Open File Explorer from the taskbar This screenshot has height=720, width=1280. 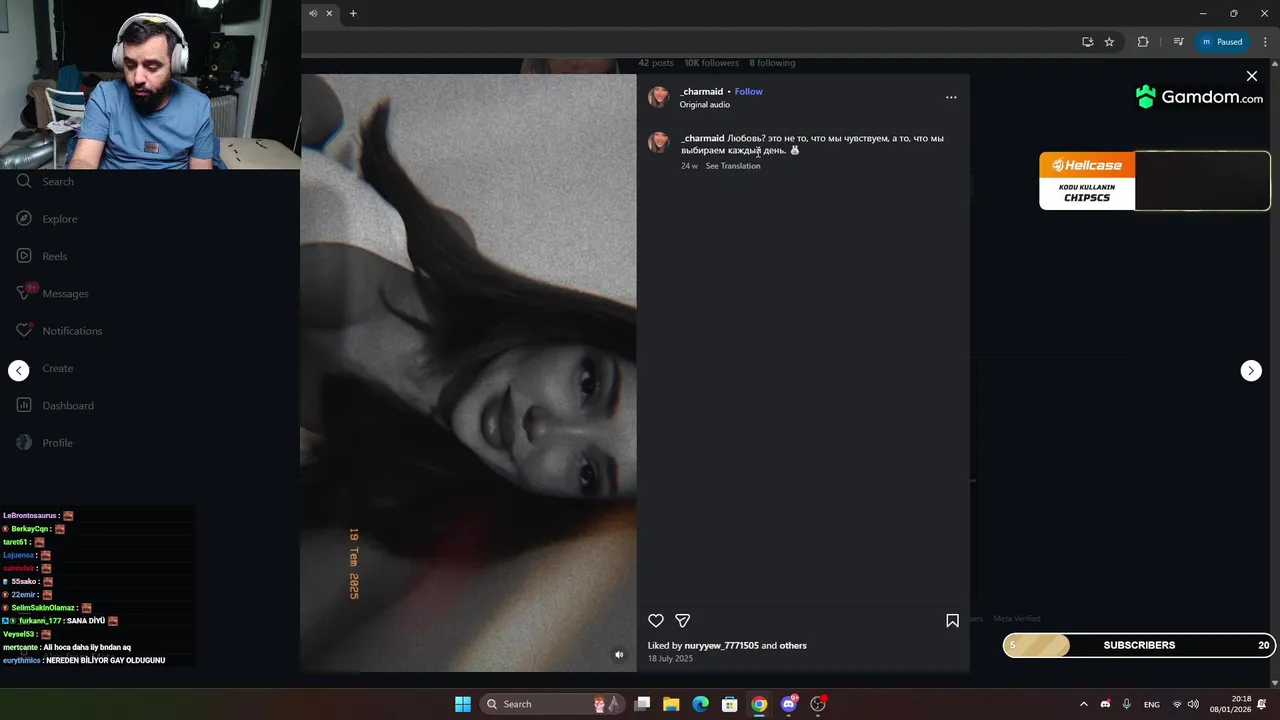point(671,704)
